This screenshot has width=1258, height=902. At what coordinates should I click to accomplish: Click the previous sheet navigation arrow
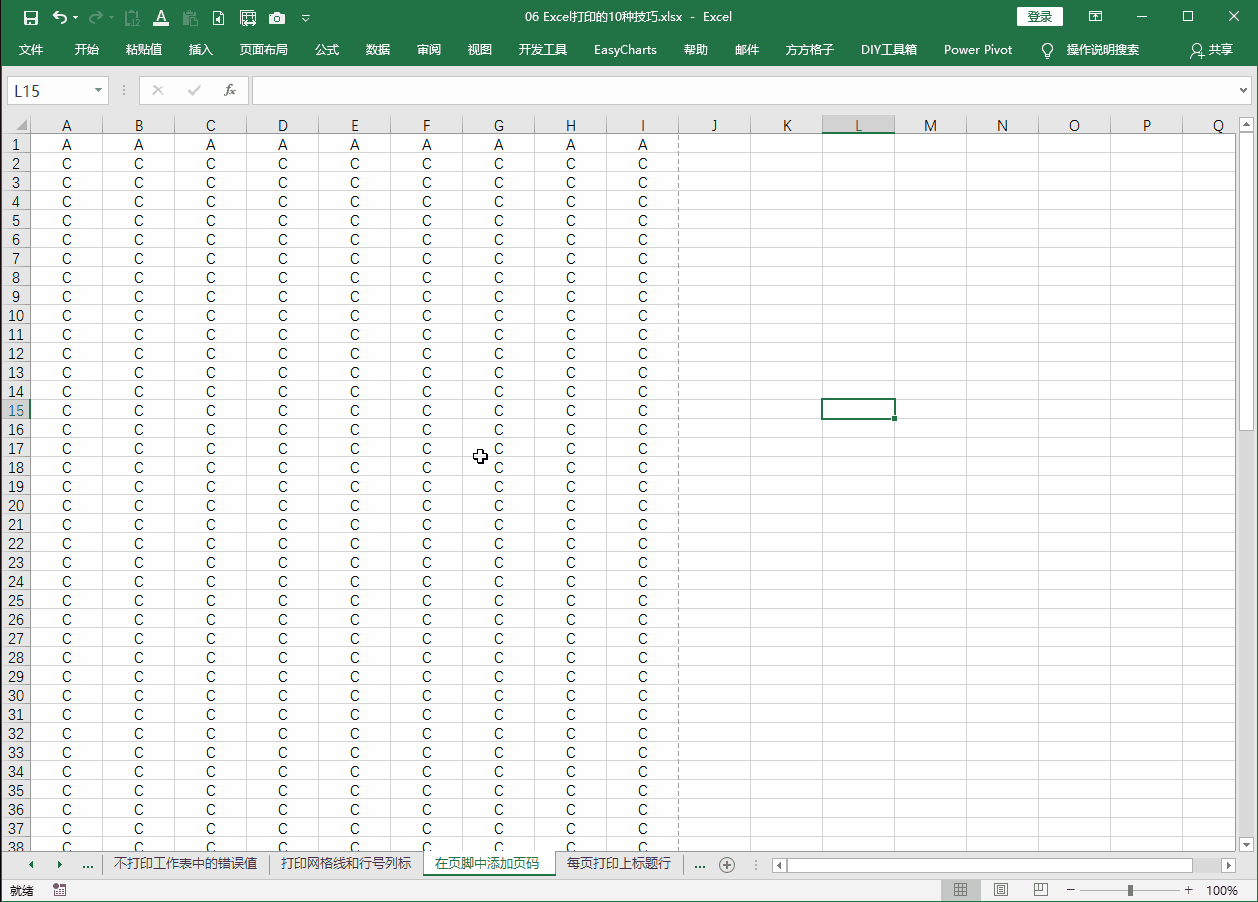(31, 864)
